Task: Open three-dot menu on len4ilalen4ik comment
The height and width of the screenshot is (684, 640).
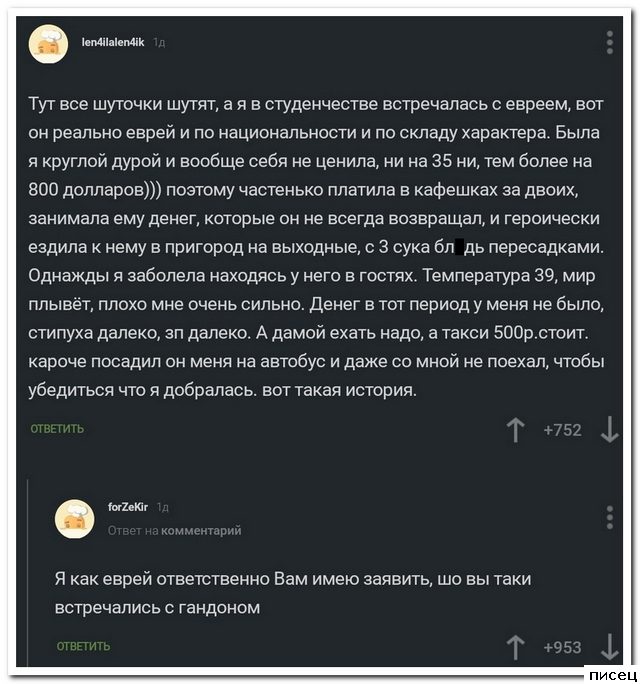Action: [609, 42]
